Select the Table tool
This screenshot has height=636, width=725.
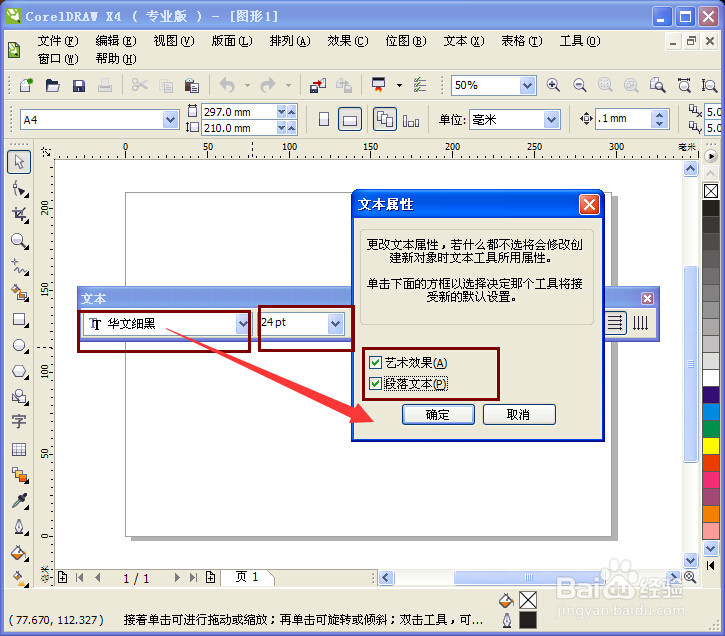pos(19,449)
